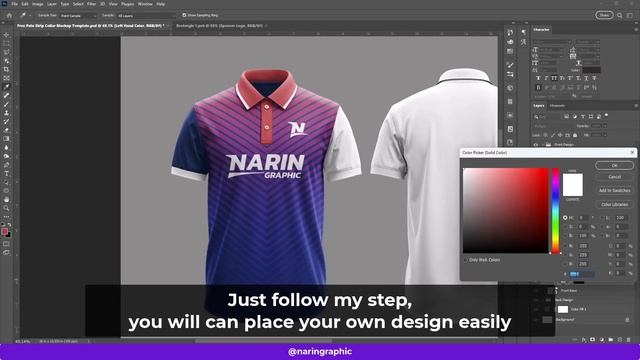Viewport: 640px width, 360px height.
Task: Apply All Caps in Character panel
Action: click(554, 78)
